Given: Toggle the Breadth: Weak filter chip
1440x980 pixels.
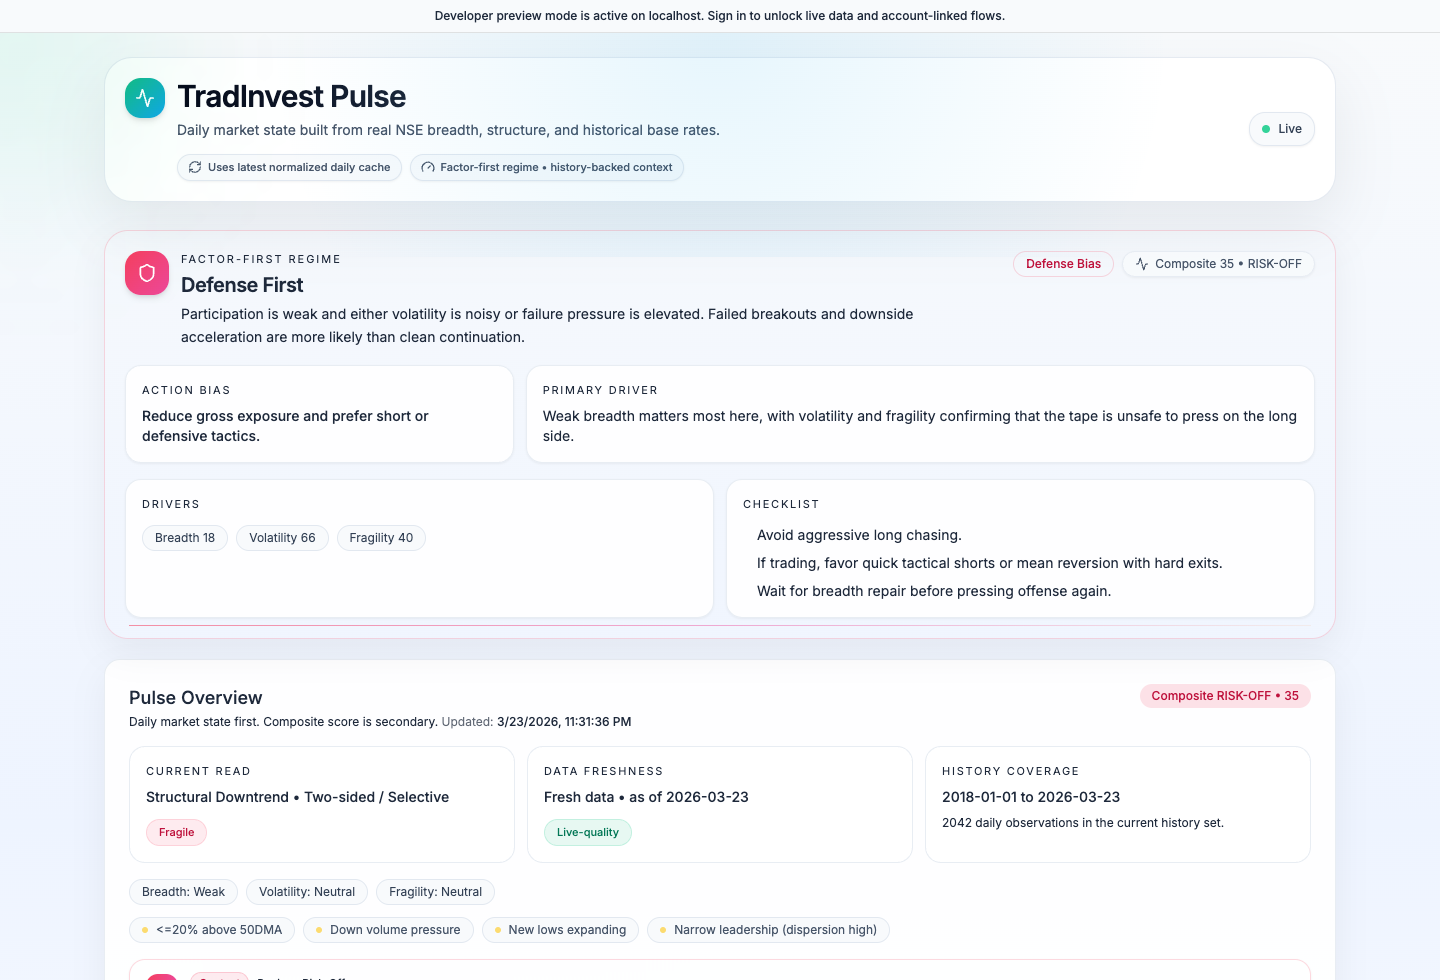Looking at the screenshot, I should pos(183,891).
